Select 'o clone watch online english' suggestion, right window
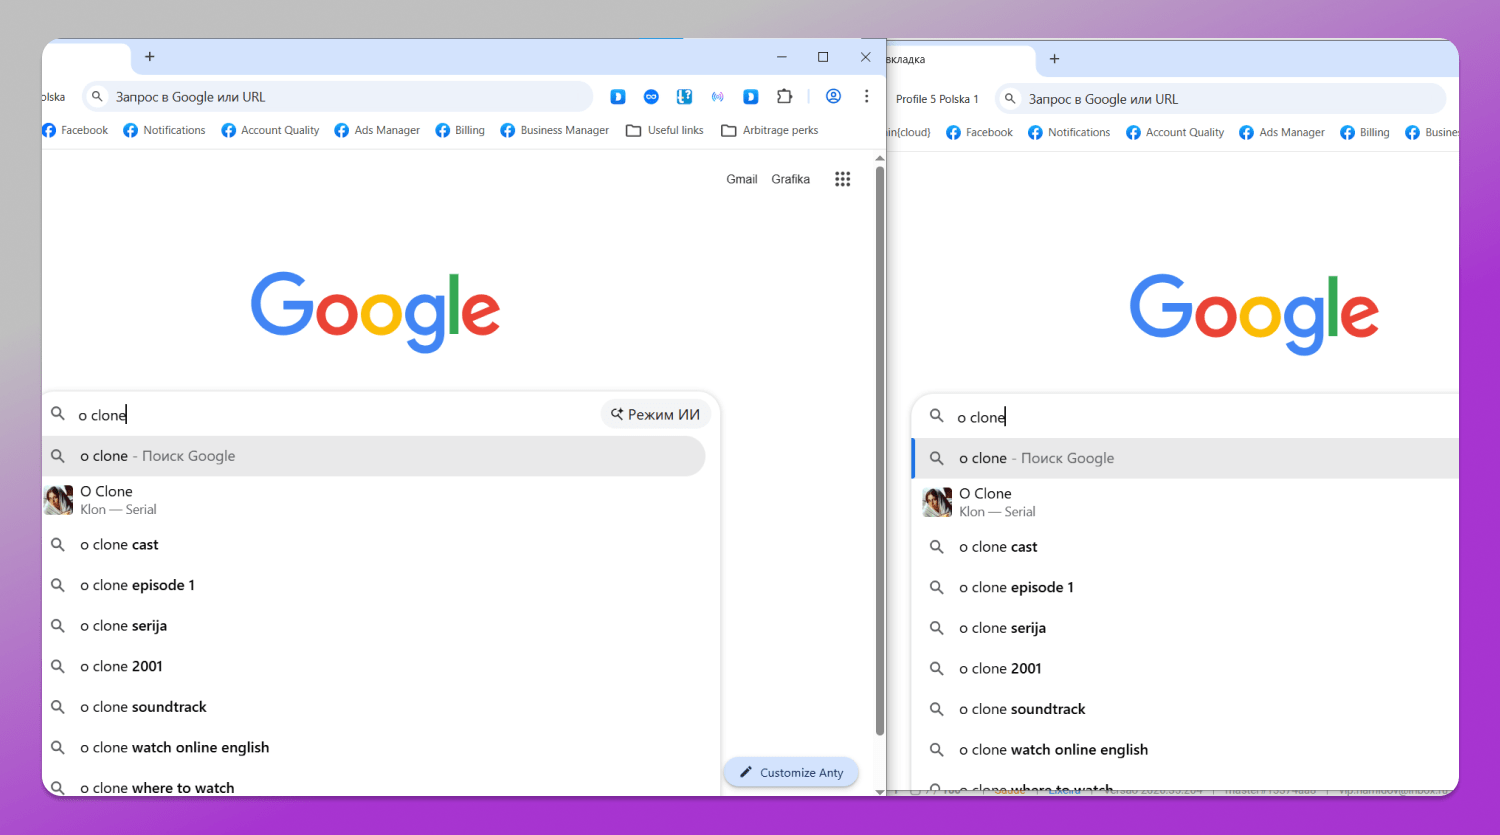This screenshot has height=835, width=1500. tap(1185, 750)
